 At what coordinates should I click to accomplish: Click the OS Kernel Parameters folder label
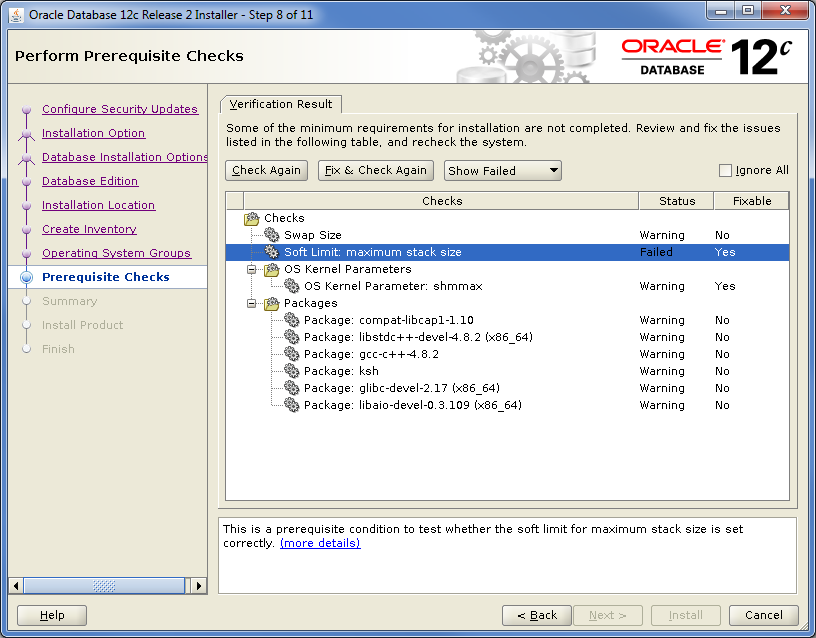tap(348, 269)
